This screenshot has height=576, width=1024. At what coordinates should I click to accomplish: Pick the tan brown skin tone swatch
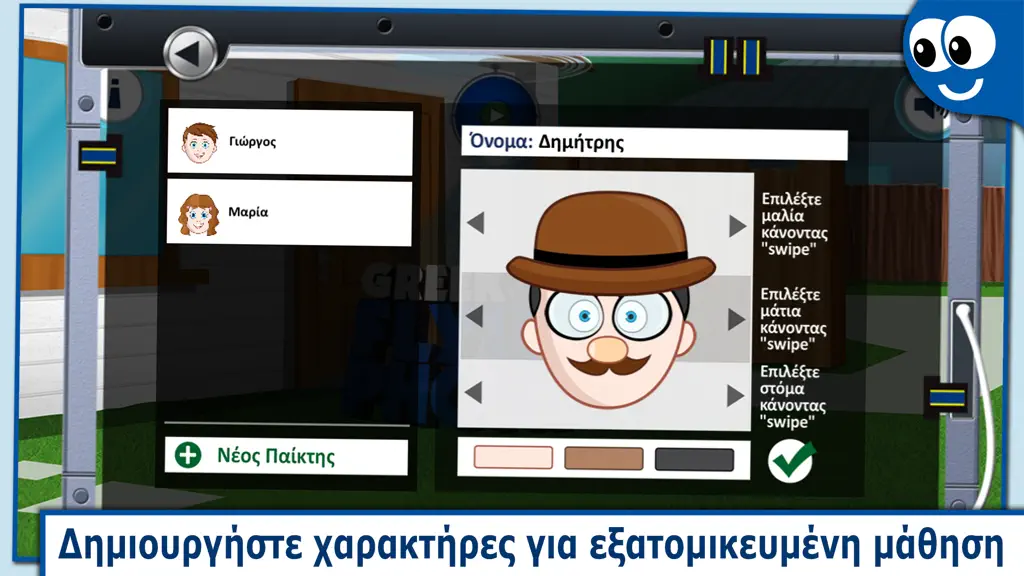(x=603, y=458)
